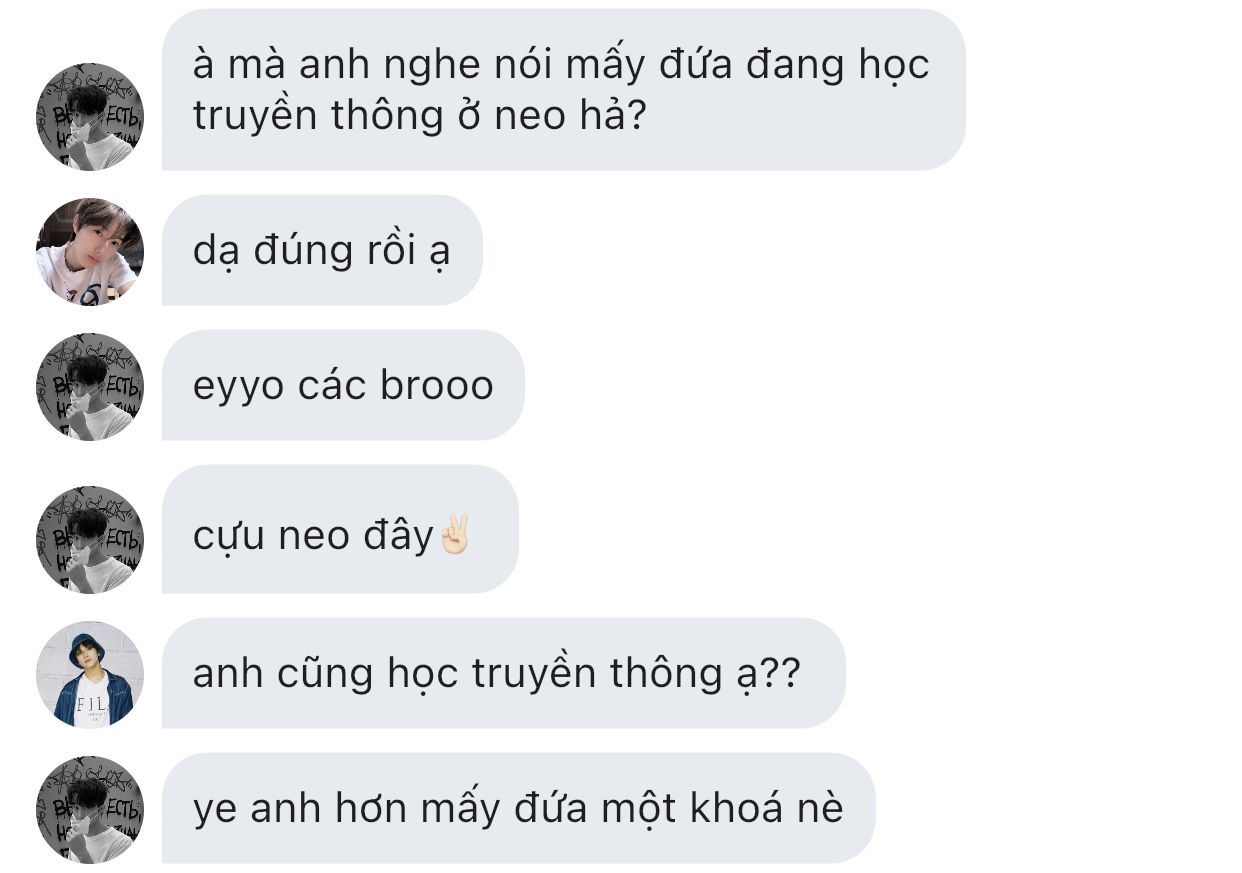This screenshot has height=873, width=1242.
Task: Open avatar beside 'dạ đúng rồi ạ' message
Action: 90,251
